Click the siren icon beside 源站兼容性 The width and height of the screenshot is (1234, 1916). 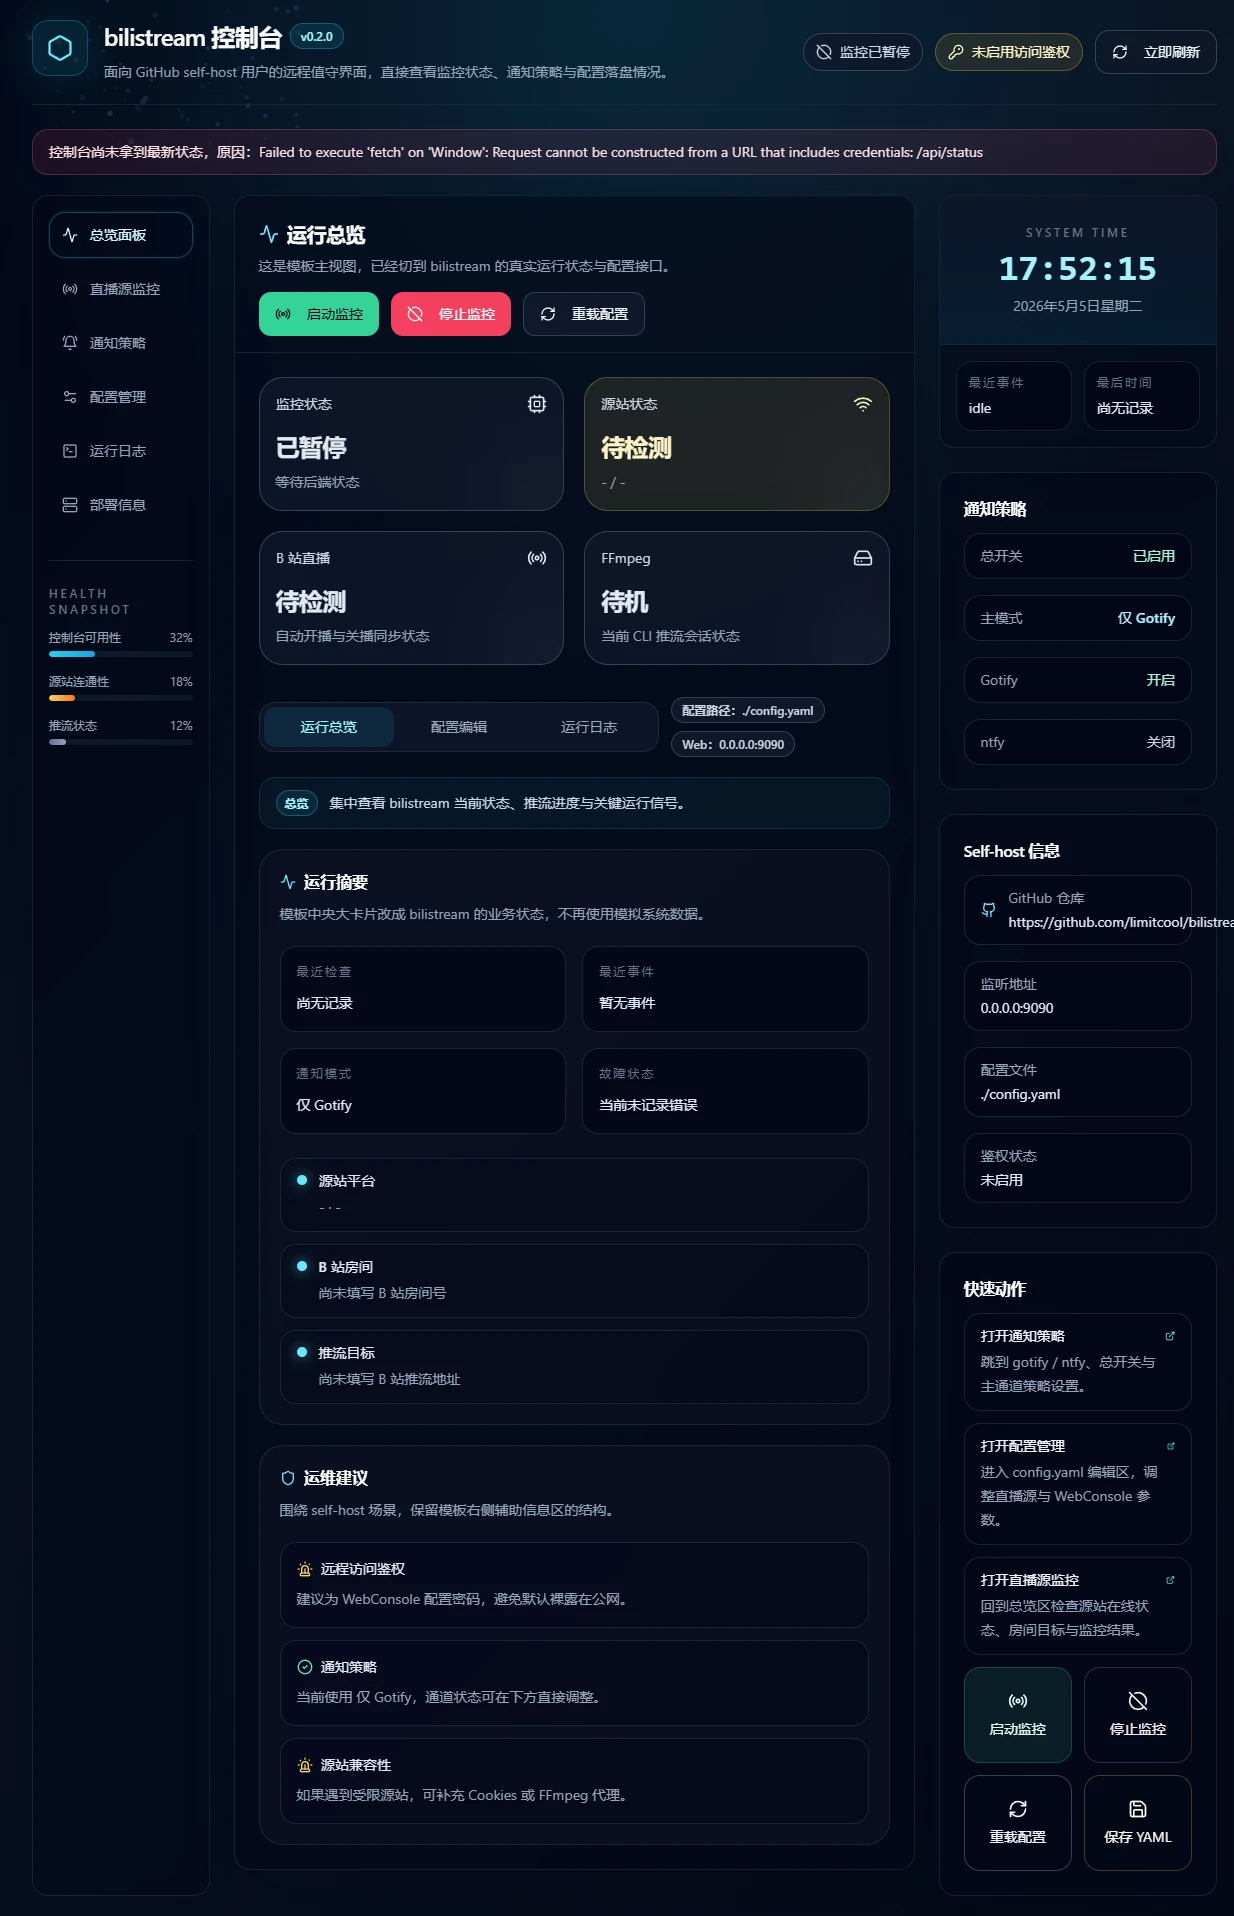(305, 1765)
